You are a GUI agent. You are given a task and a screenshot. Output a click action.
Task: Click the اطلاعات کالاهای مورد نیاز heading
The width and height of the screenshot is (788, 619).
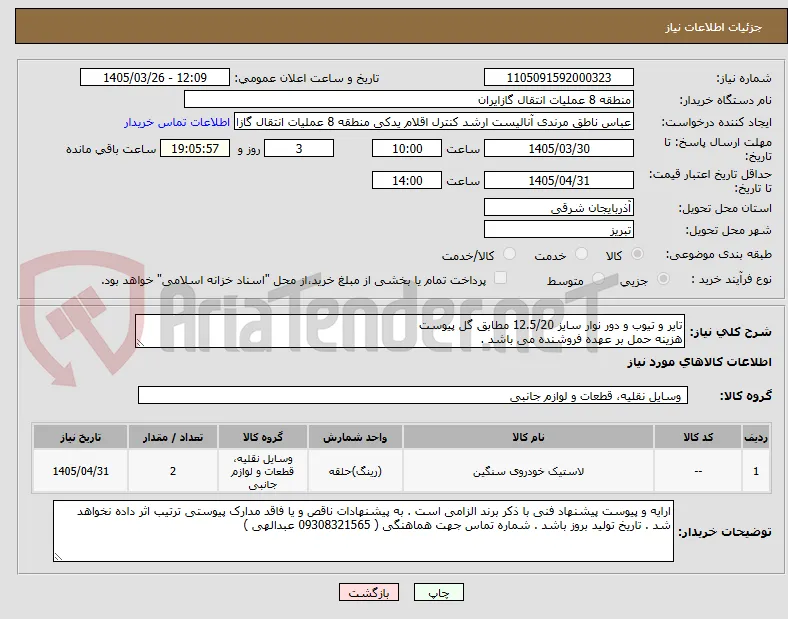coord(699,362)
